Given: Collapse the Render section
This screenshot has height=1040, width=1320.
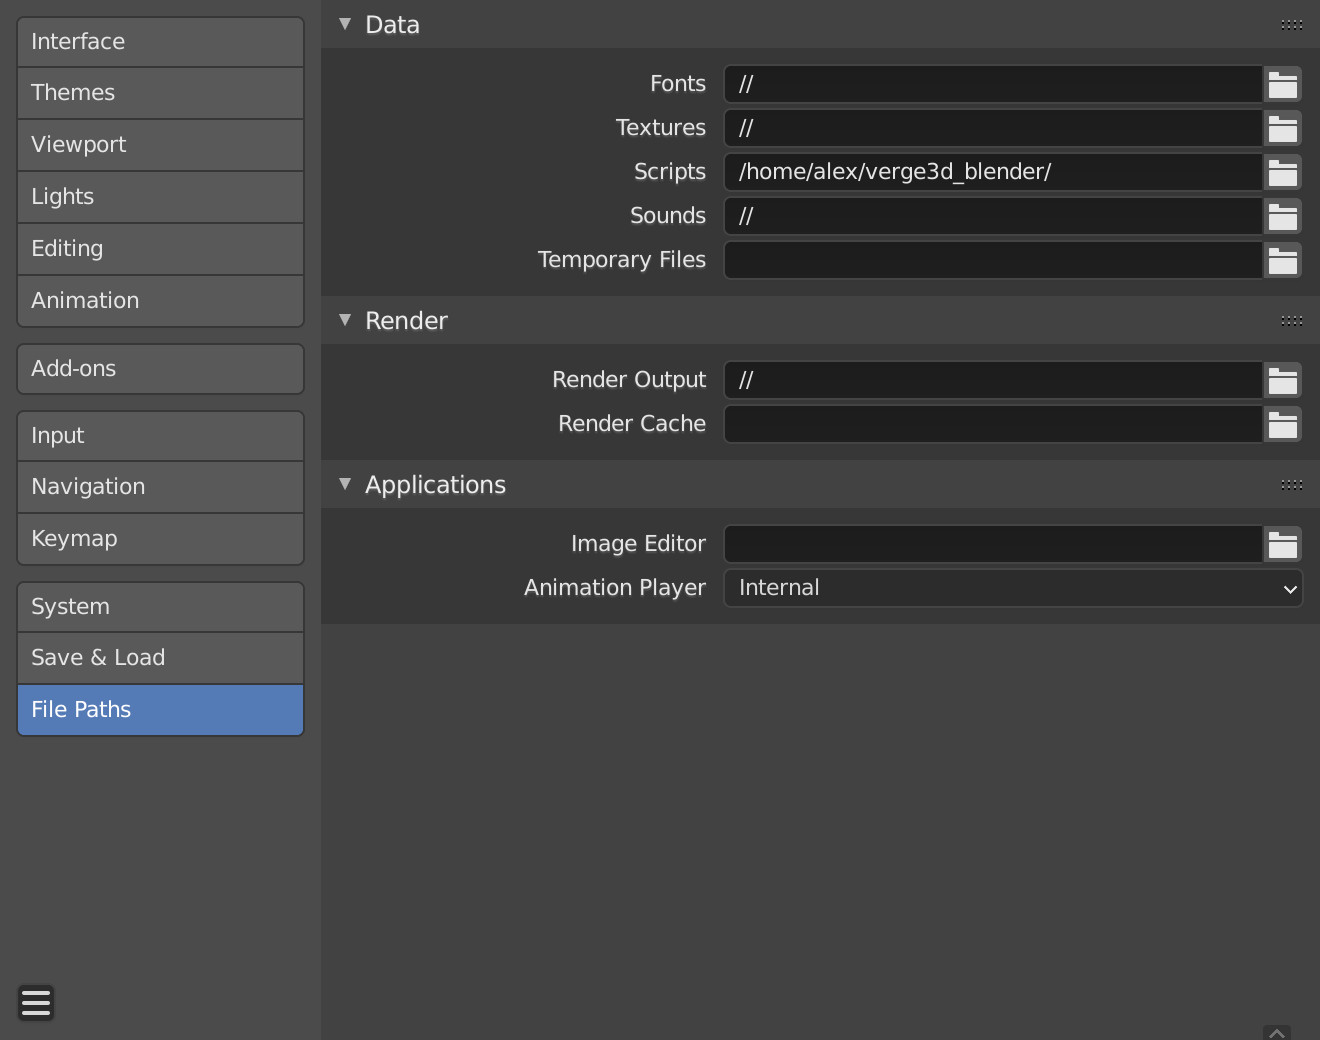Looking at the screenshot, I should (345, 320).
